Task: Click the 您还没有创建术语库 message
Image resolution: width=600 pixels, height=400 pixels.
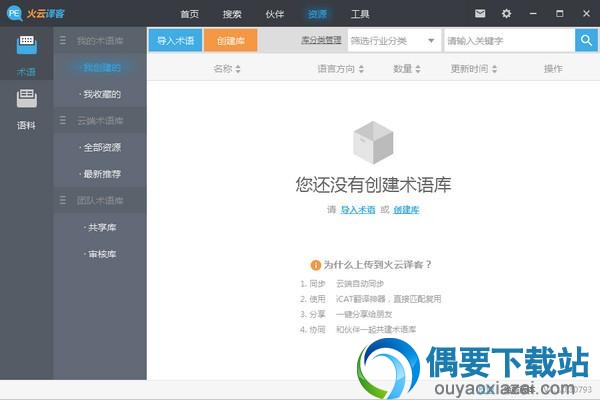Action: [373, 184]
